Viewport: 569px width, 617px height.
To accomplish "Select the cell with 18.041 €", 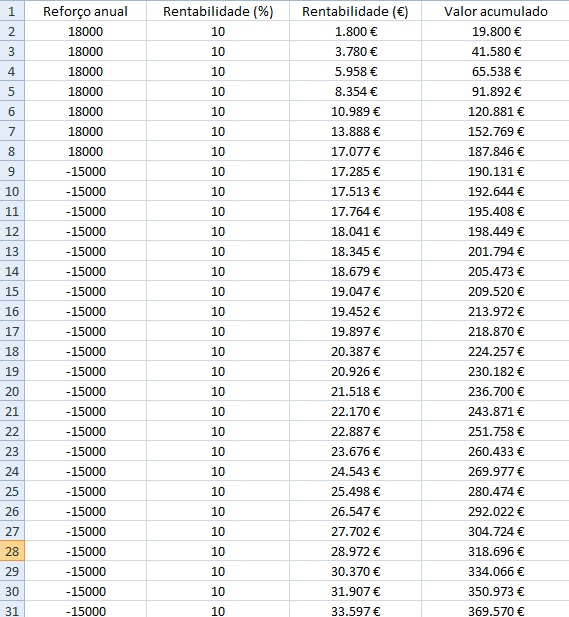I will point(355,231).
